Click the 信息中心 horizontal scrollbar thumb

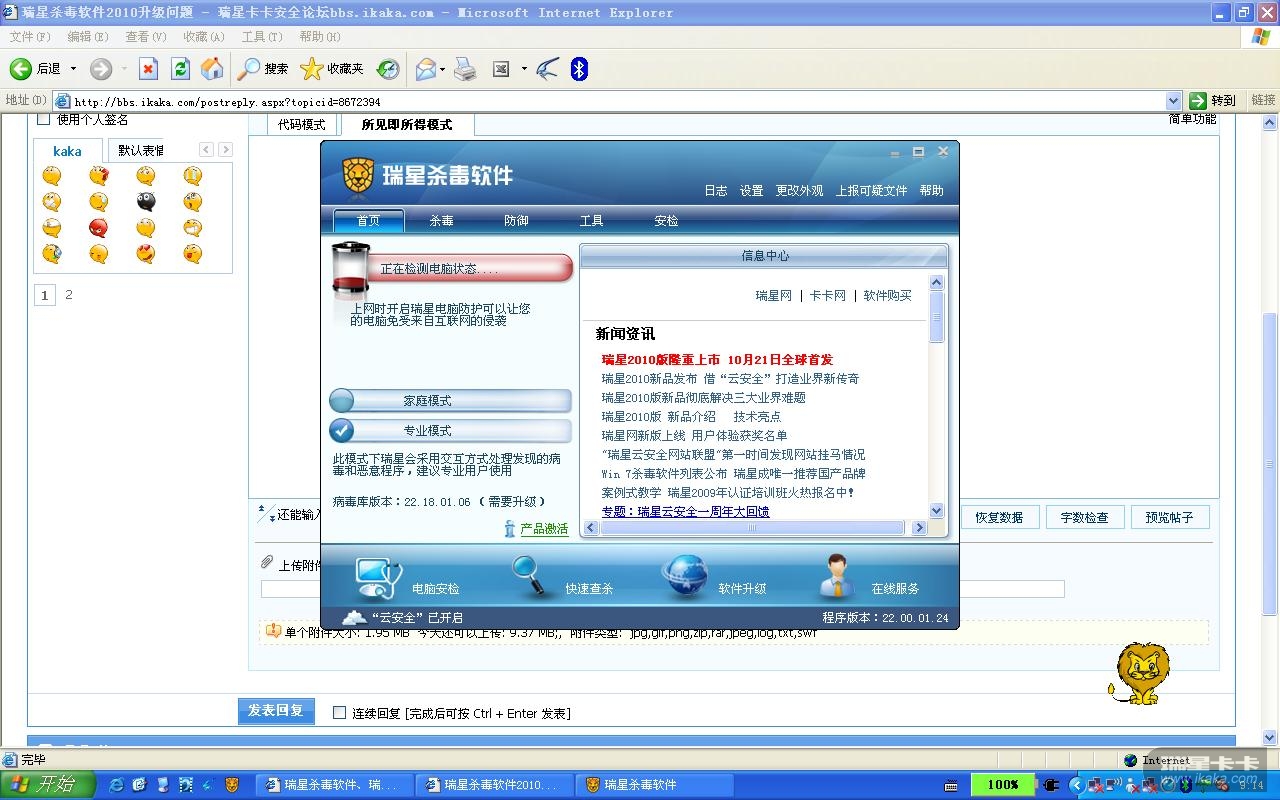pos(752,528)
